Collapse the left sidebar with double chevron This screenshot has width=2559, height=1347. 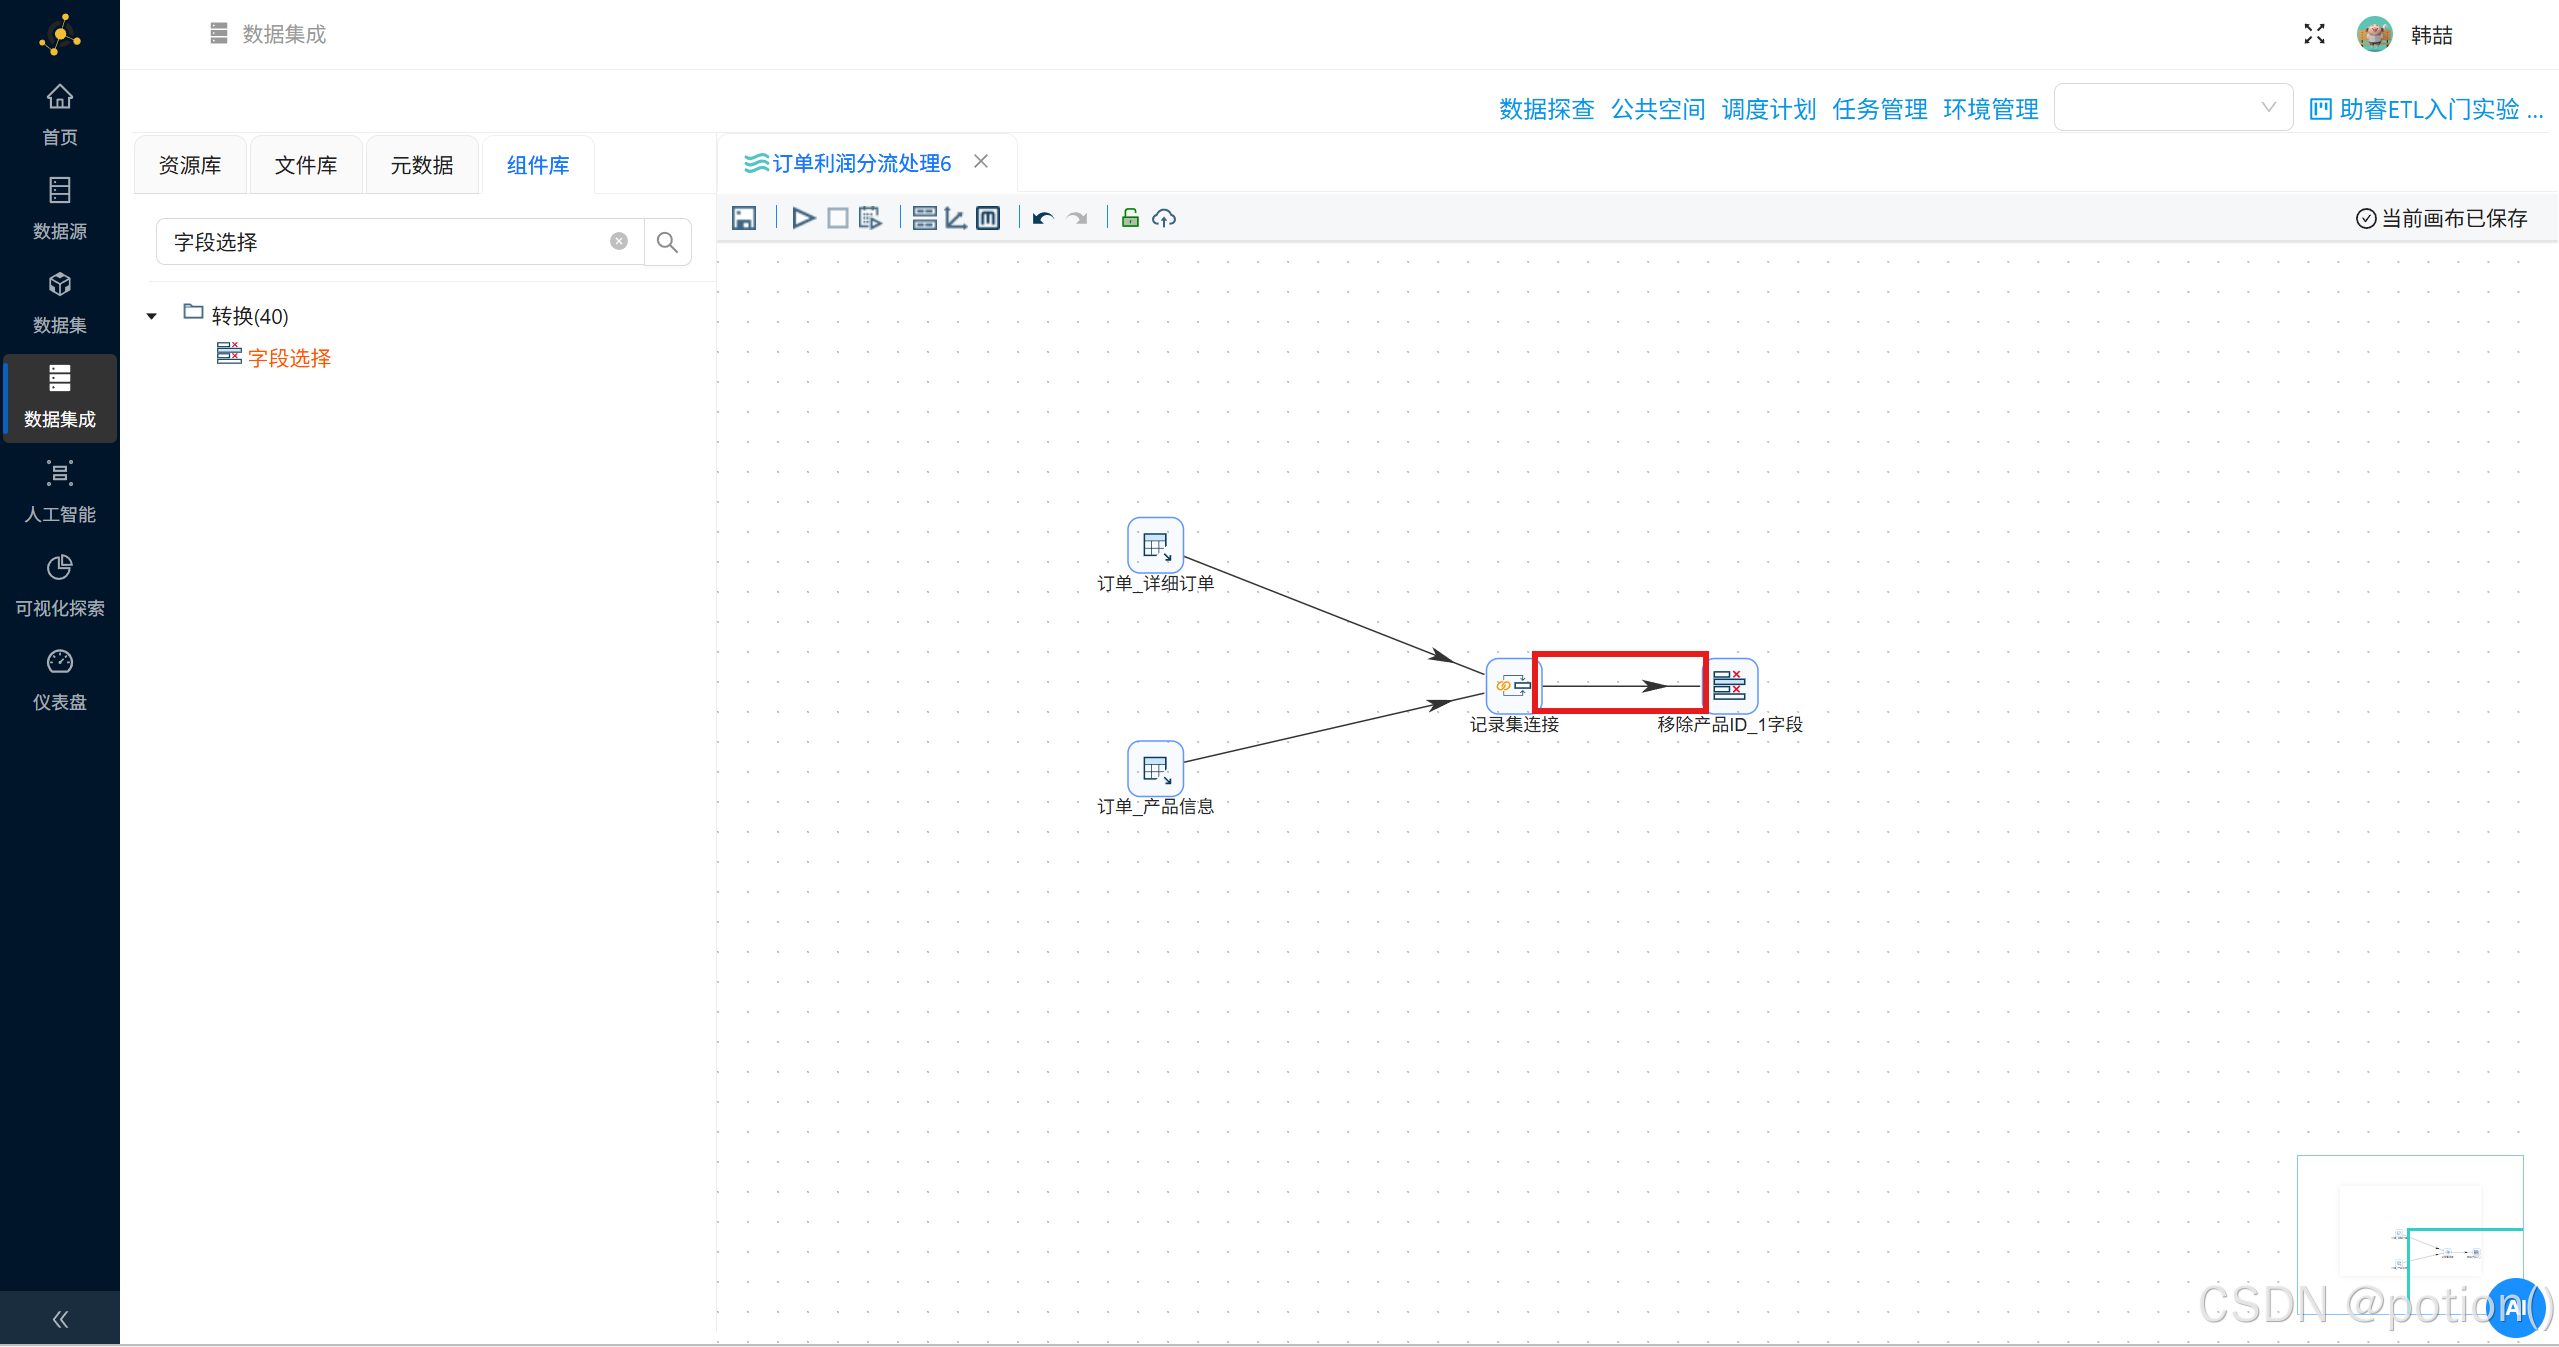tap(60, 1319)
